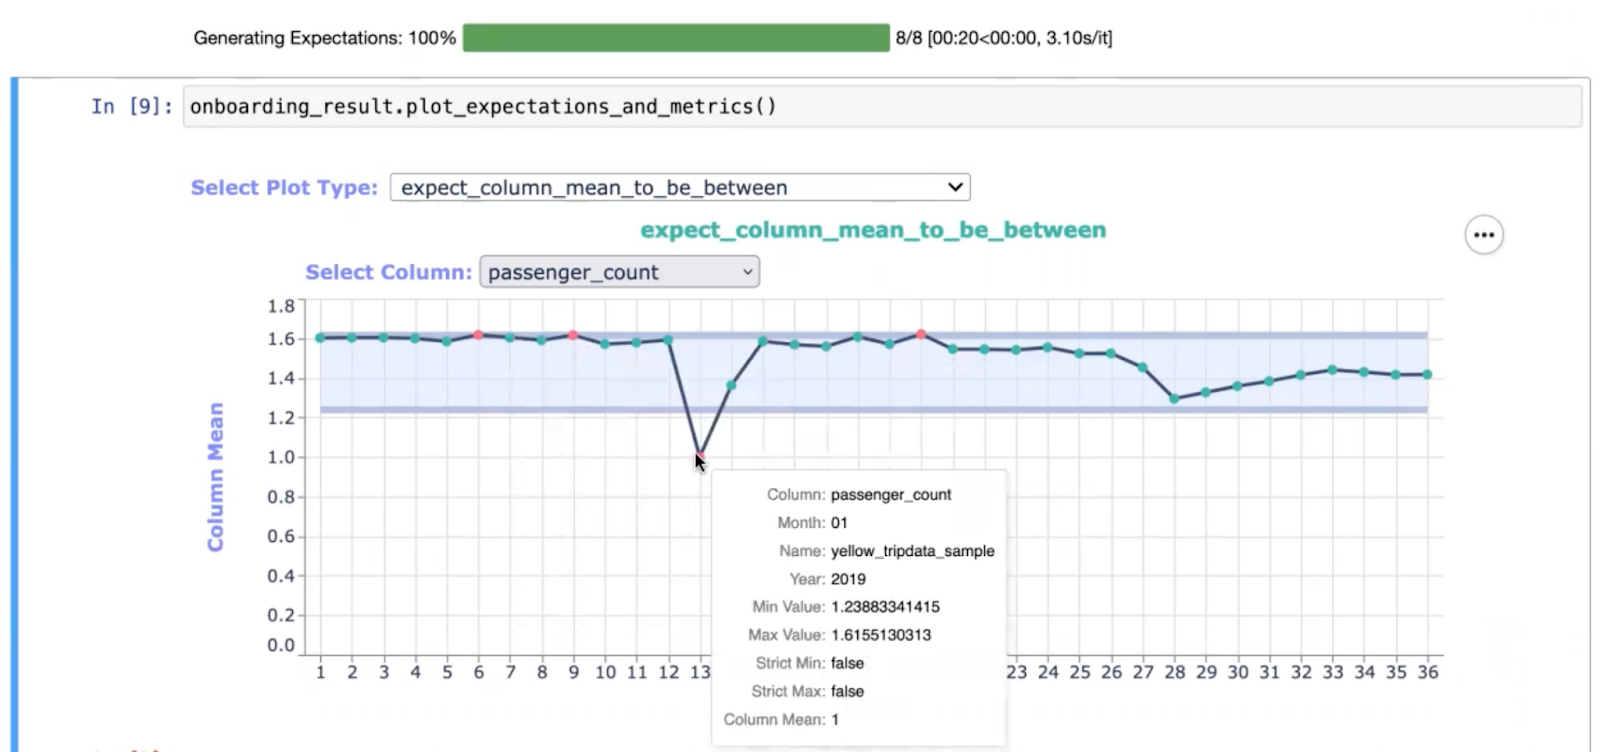This screenshot has height=752, width=1600.
Task: Click the tooltip 'Column Mean: 1' row
Action: tap(781, 719)
